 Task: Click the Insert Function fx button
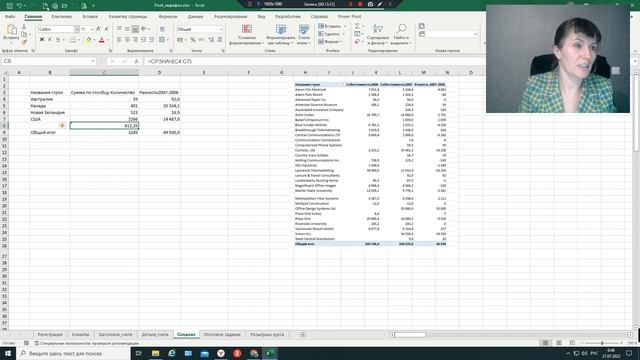(136, 61)
